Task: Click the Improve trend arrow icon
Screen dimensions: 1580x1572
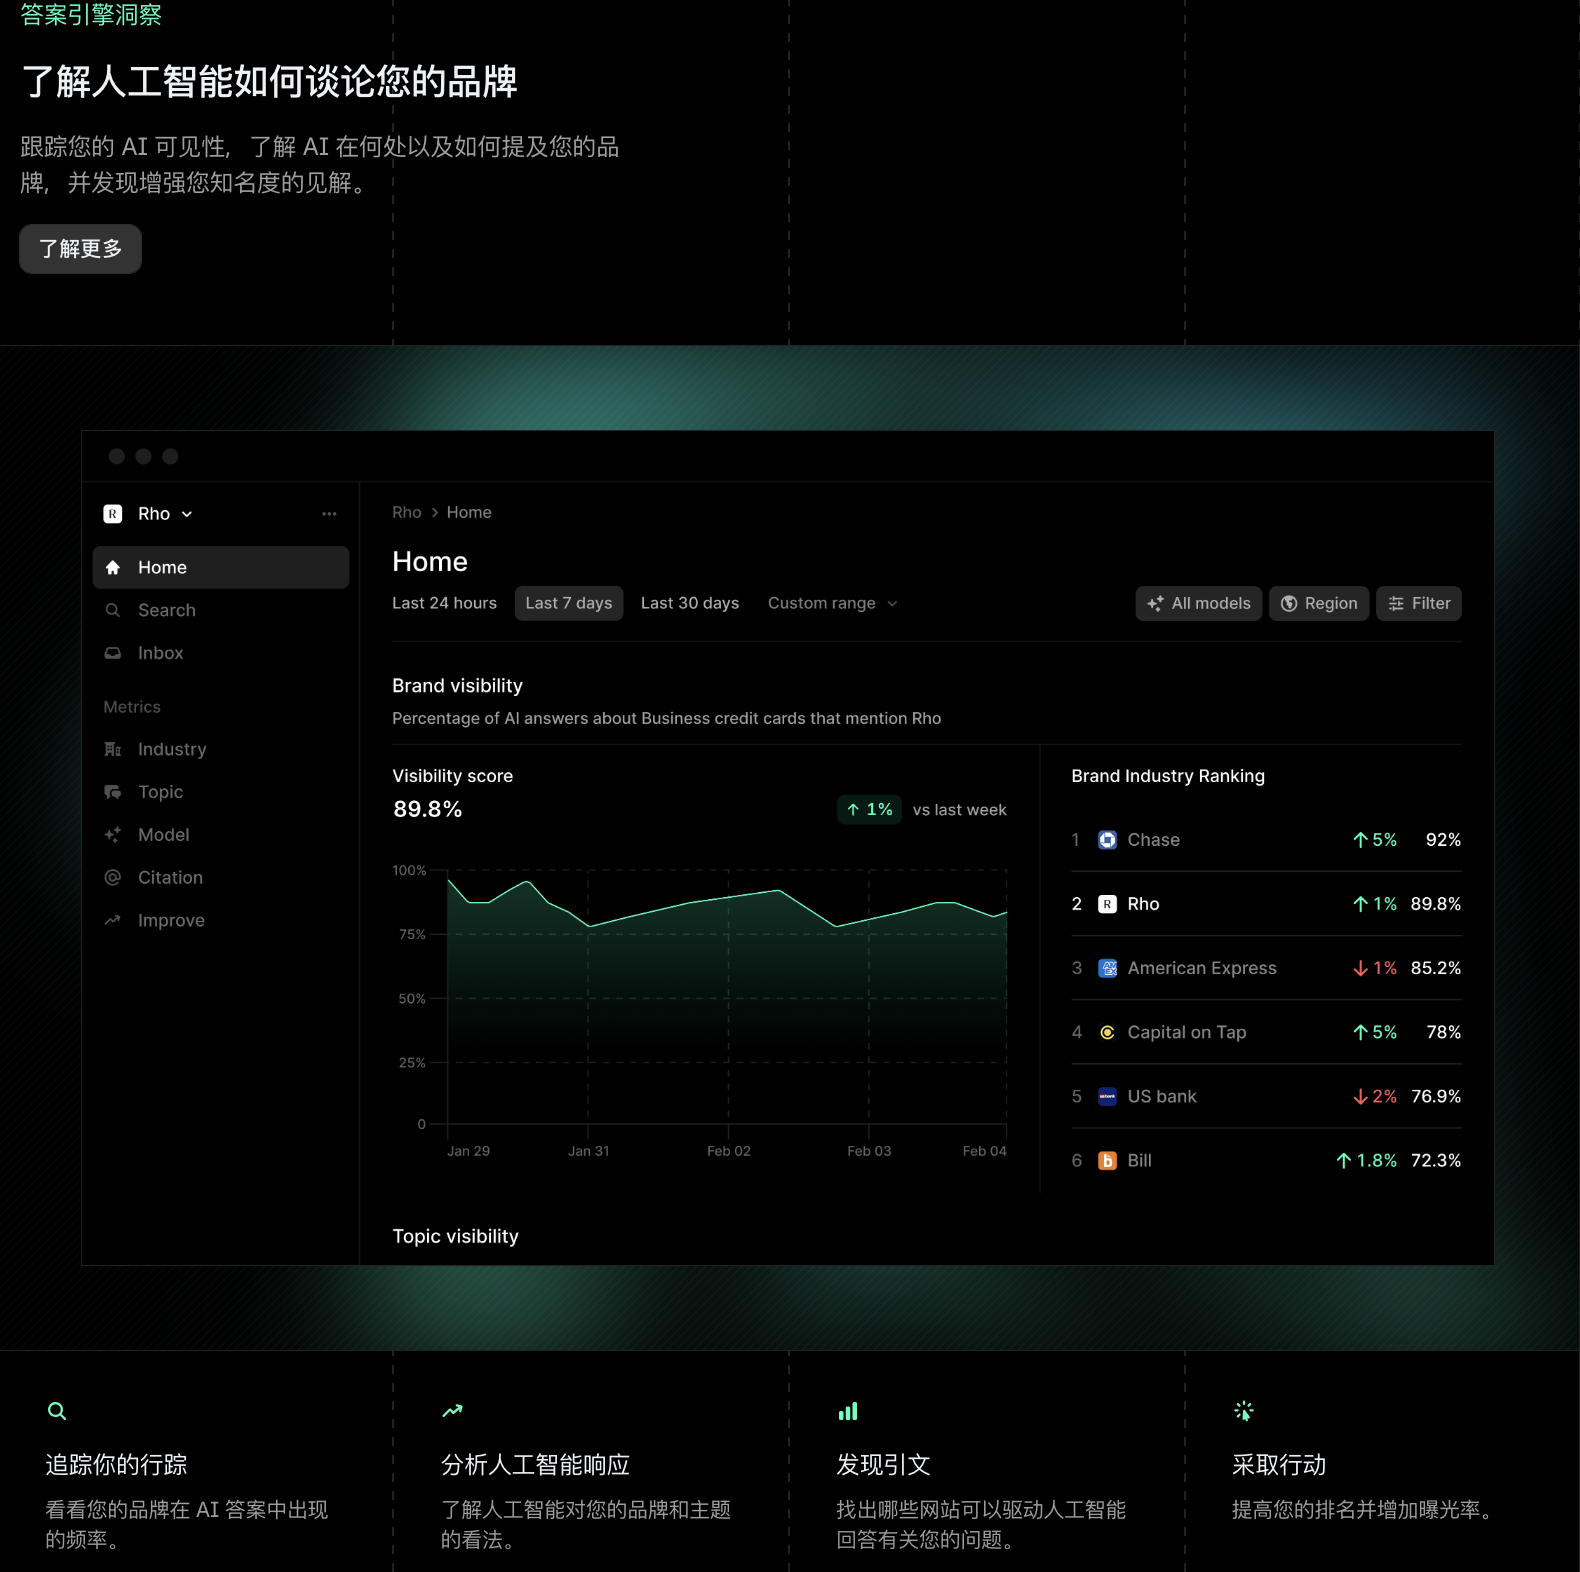Action: (113, 920)
